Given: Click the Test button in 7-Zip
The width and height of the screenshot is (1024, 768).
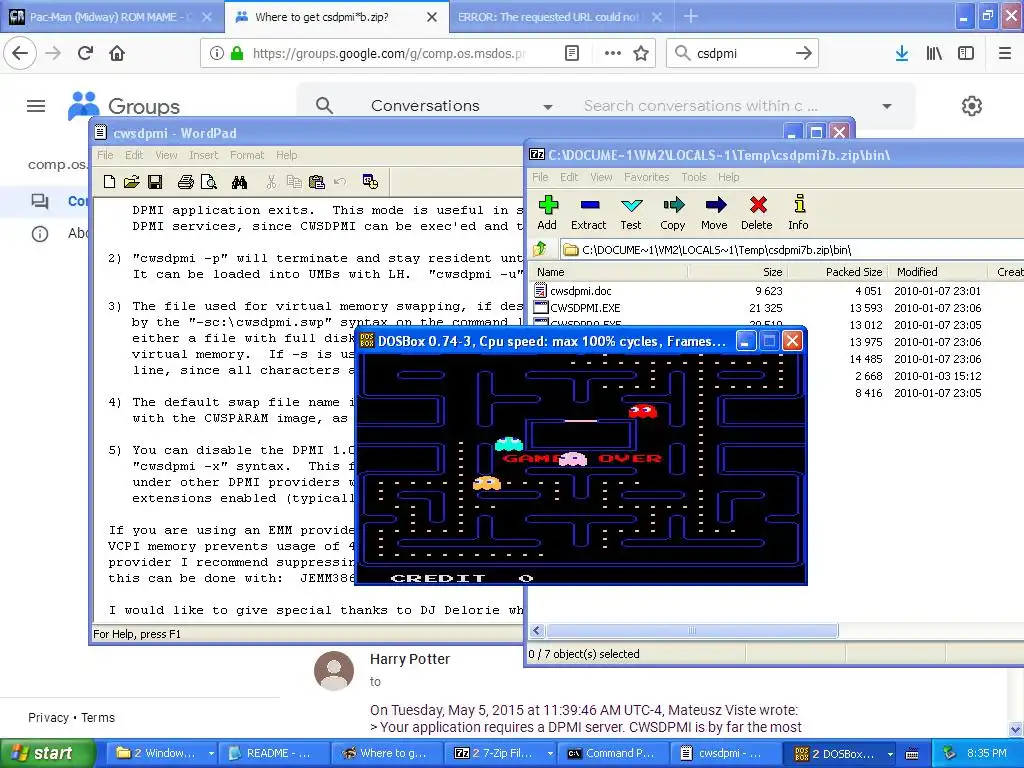Looking at the screenshot, I should tap(631, 213).
